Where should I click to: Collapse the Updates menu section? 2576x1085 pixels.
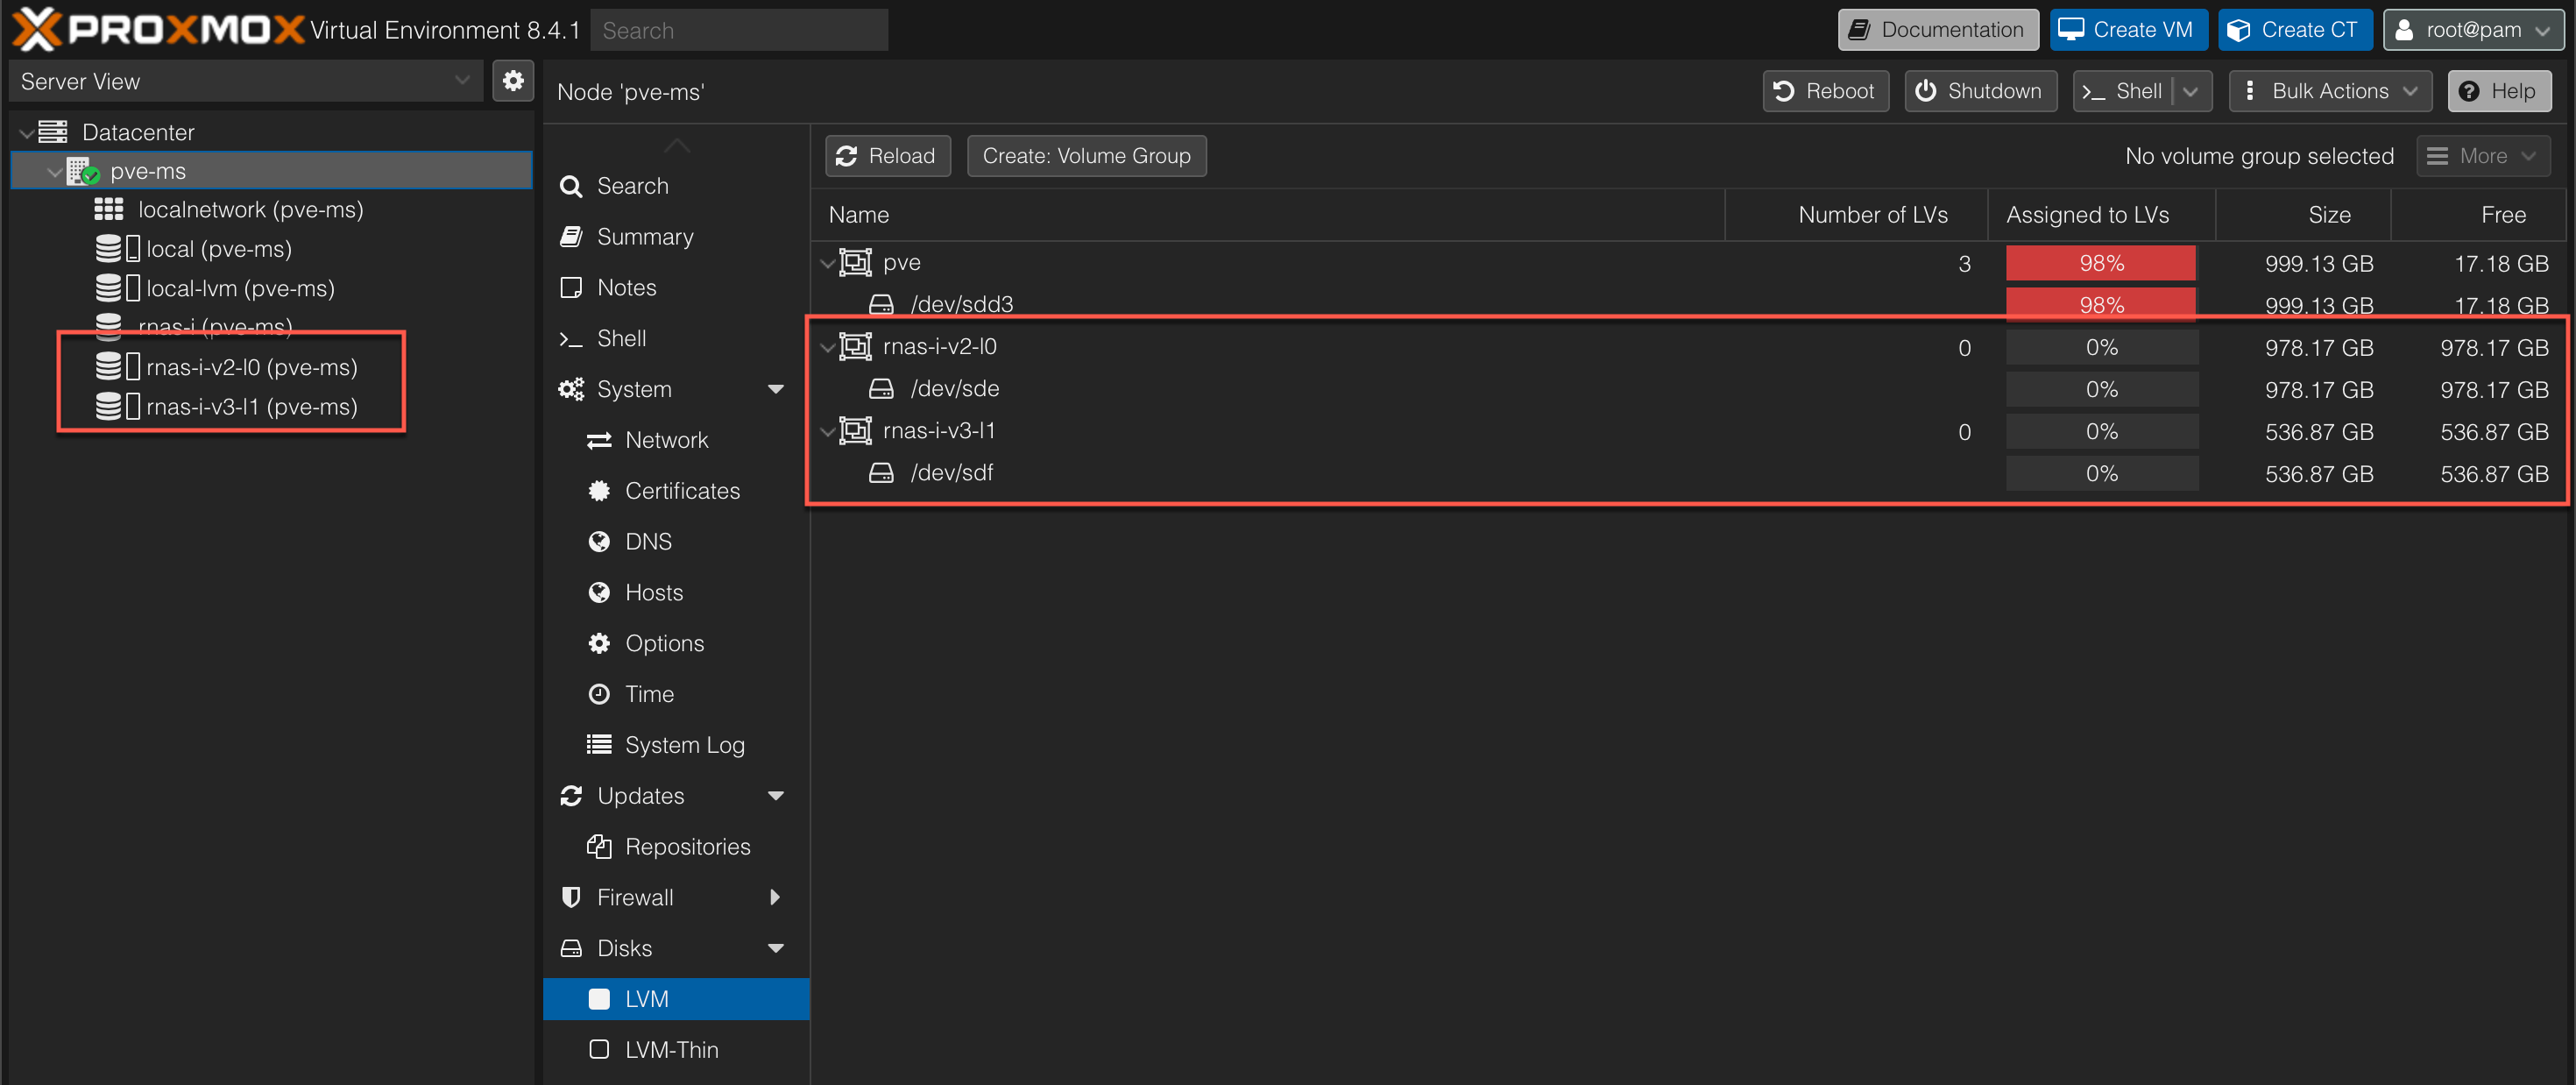[x=775, y=796]
